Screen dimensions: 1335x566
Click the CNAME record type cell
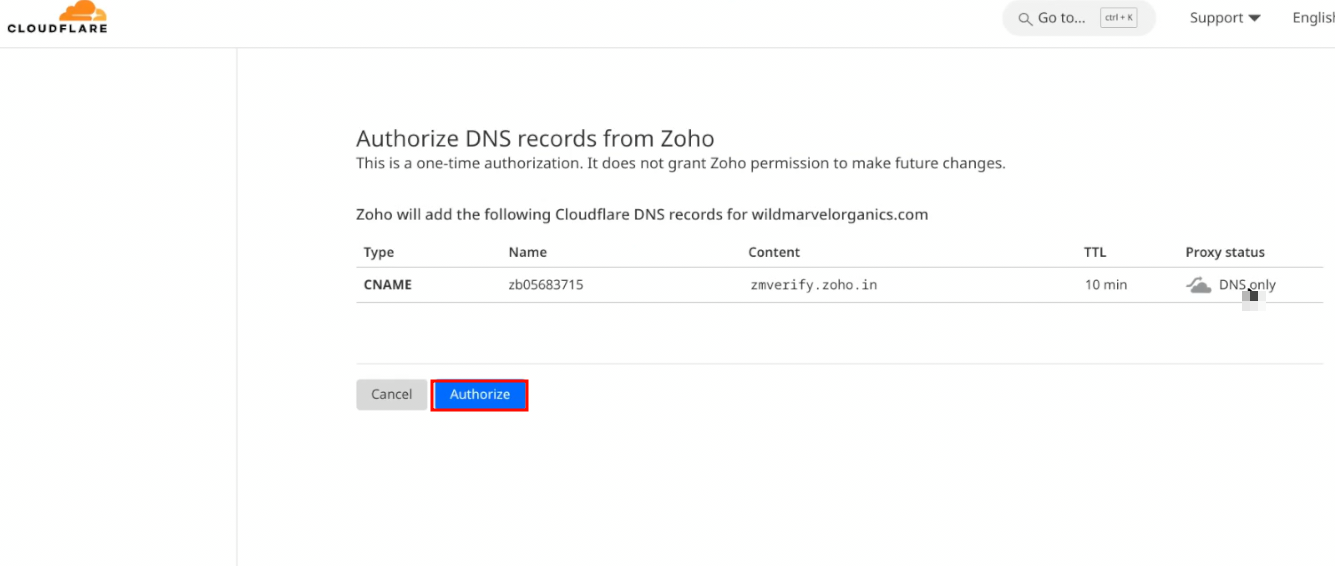(x=387, y=285)
